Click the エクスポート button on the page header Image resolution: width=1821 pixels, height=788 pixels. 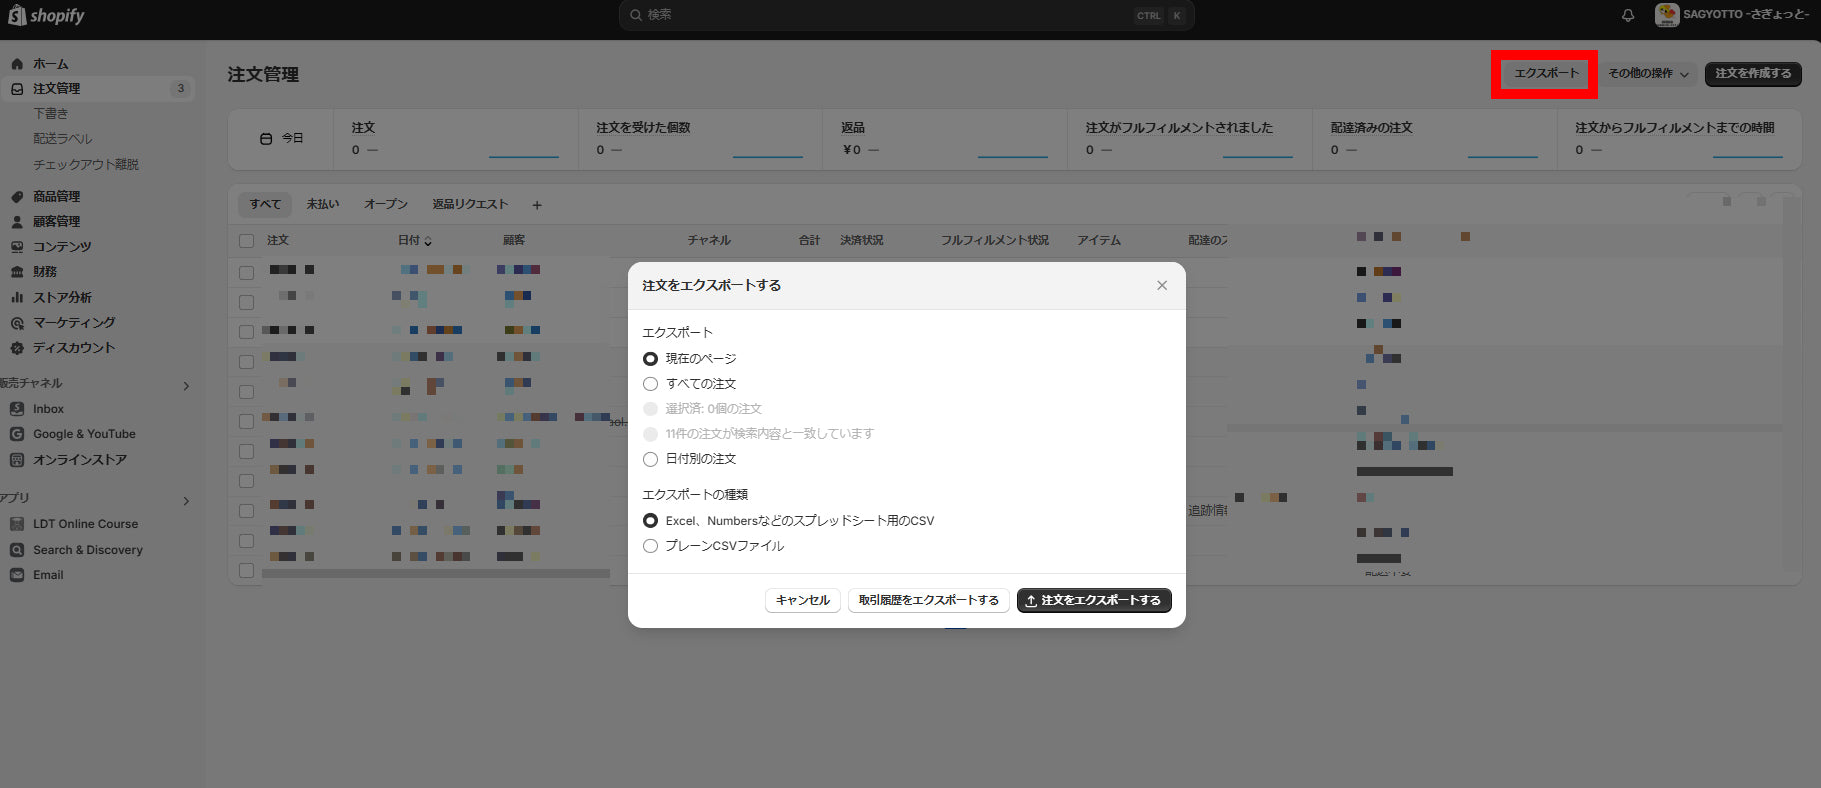(x=1546, y=74)
